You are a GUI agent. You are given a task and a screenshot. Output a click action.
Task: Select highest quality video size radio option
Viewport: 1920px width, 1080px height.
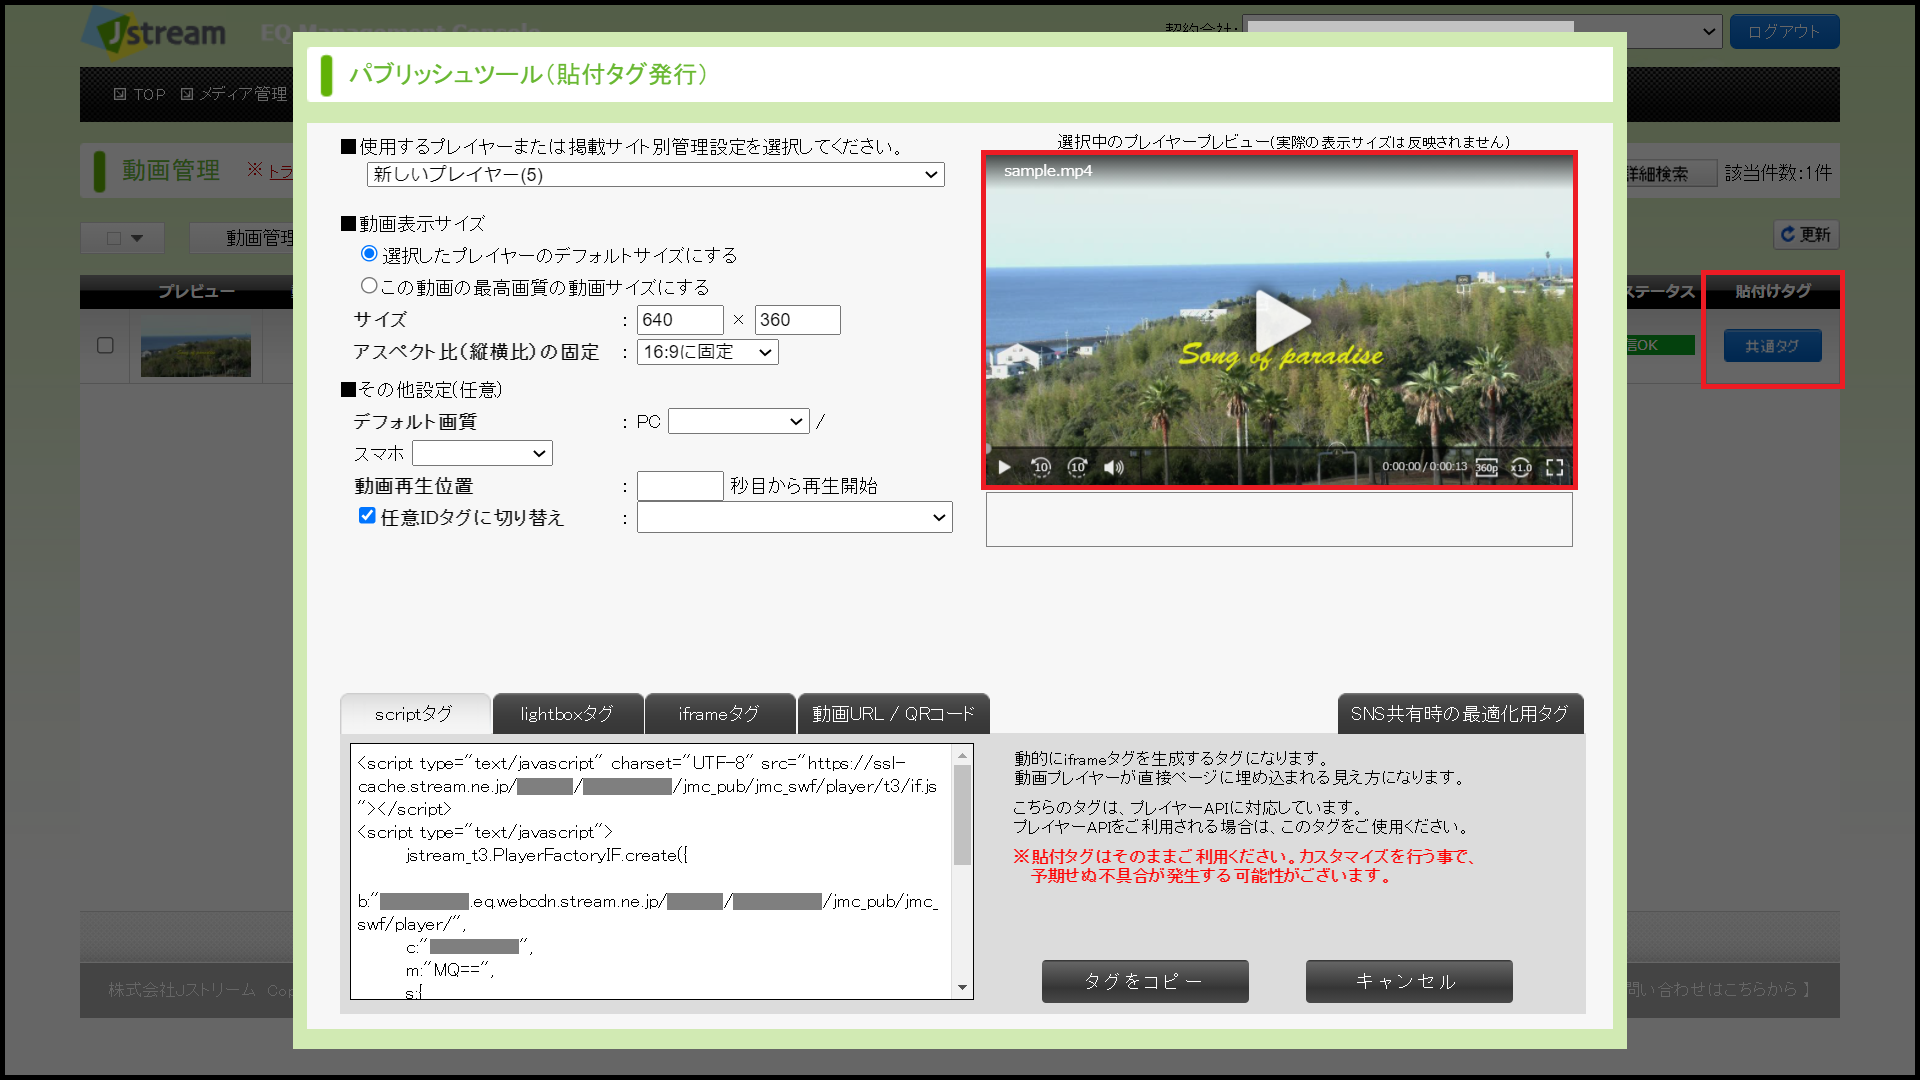click(x=369, y=286)
